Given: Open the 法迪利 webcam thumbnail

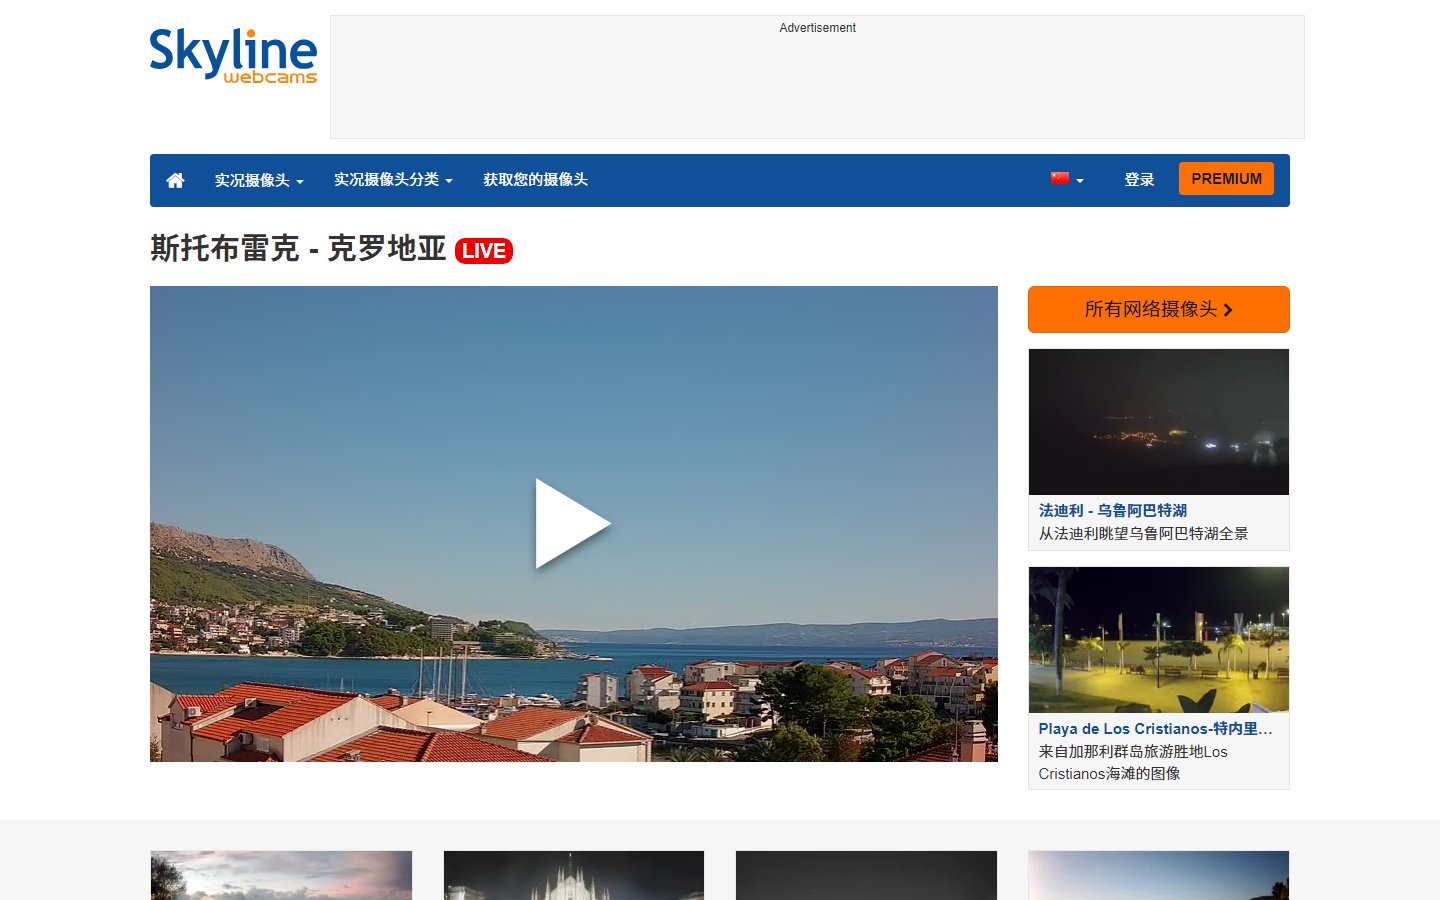Looking at the screenshot, I should tap(1158, 422).
